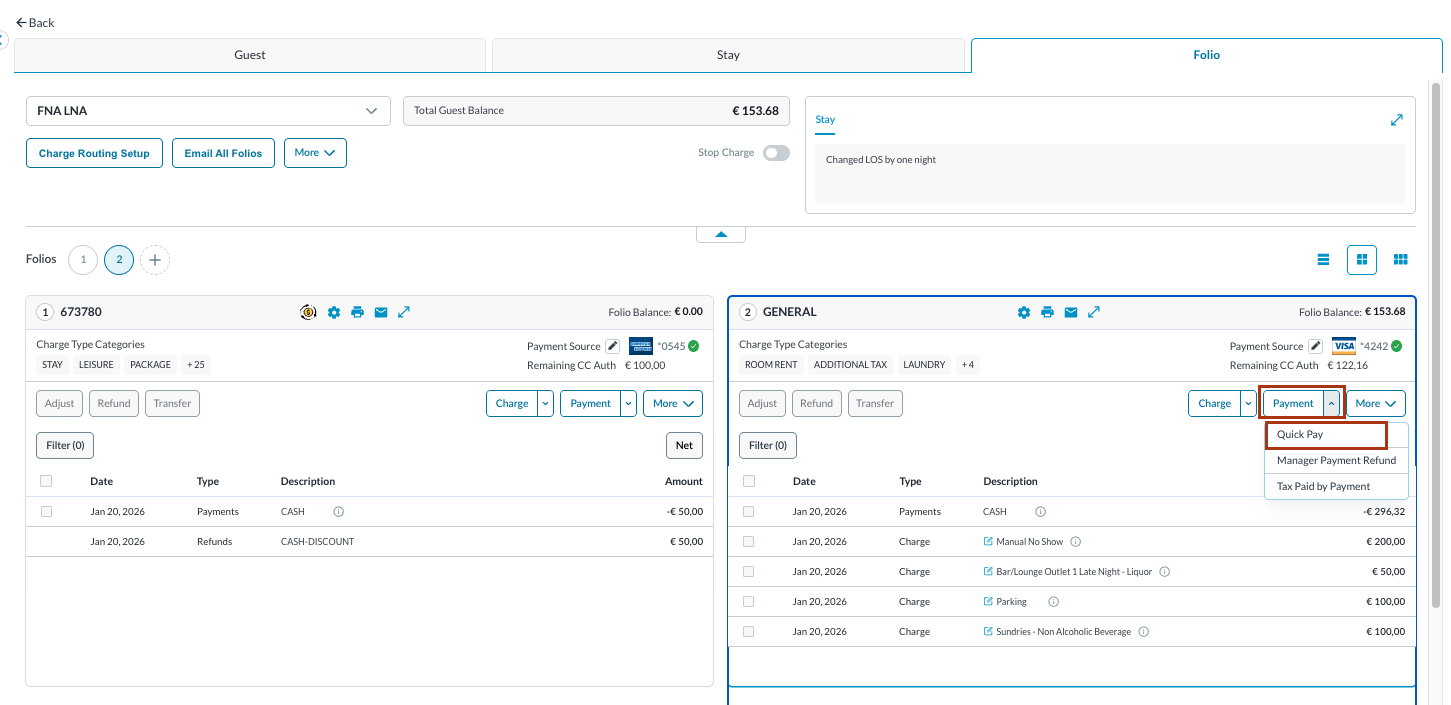The image size is (1451, 705).
Task: Edit payment source on GENERAL folio
Action: [x=1315, y=346]
